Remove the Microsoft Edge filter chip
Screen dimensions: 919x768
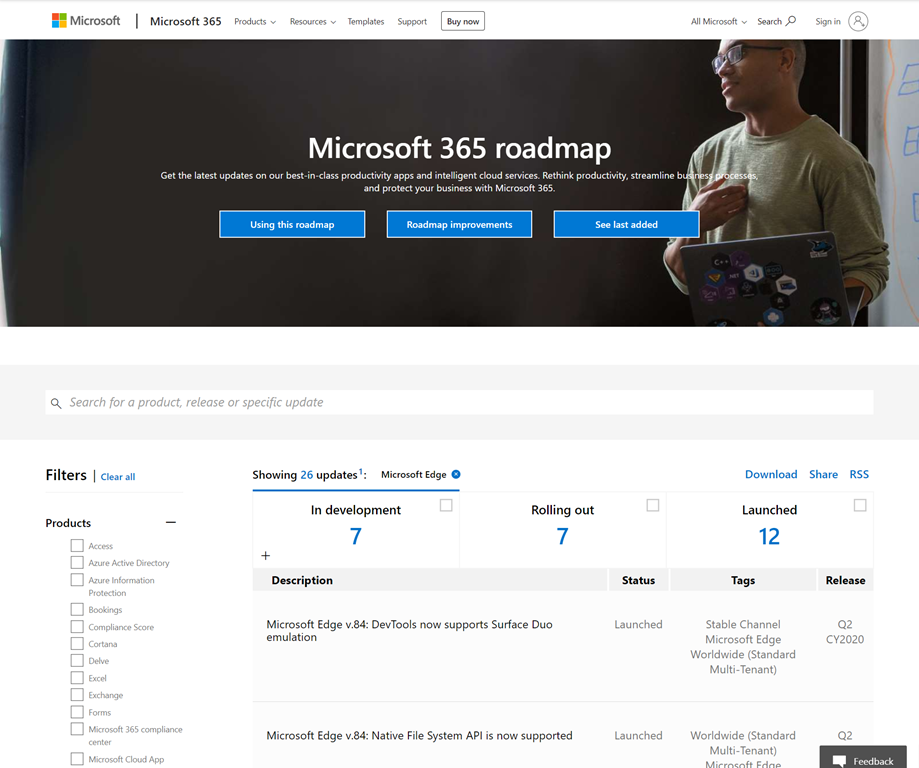pyautogui.click(x=457, y=474)
